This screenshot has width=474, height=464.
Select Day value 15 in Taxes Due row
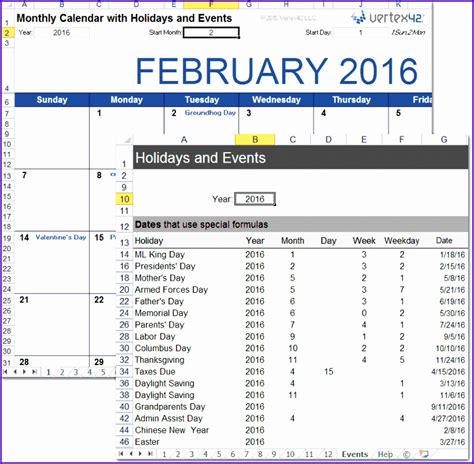(x=329, y=372)
